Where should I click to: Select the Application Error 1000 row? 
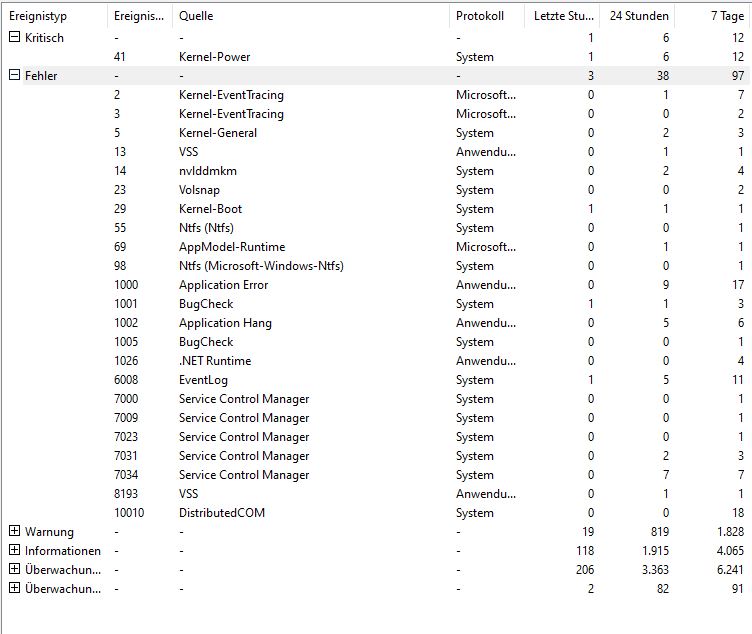click(376, 285)
